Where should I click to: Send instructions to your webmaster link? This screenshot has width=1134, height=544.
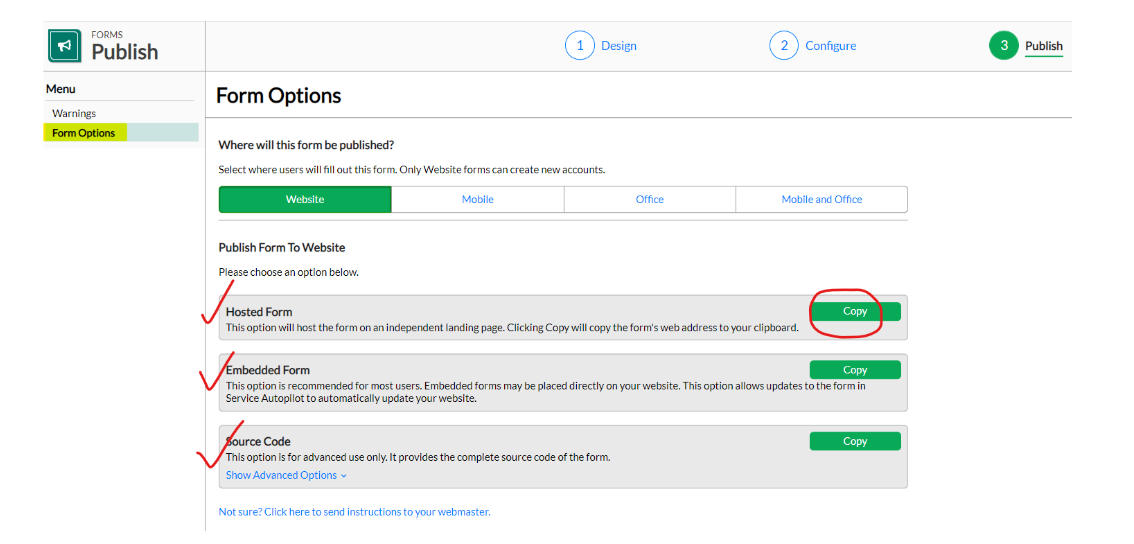point(354,512)
